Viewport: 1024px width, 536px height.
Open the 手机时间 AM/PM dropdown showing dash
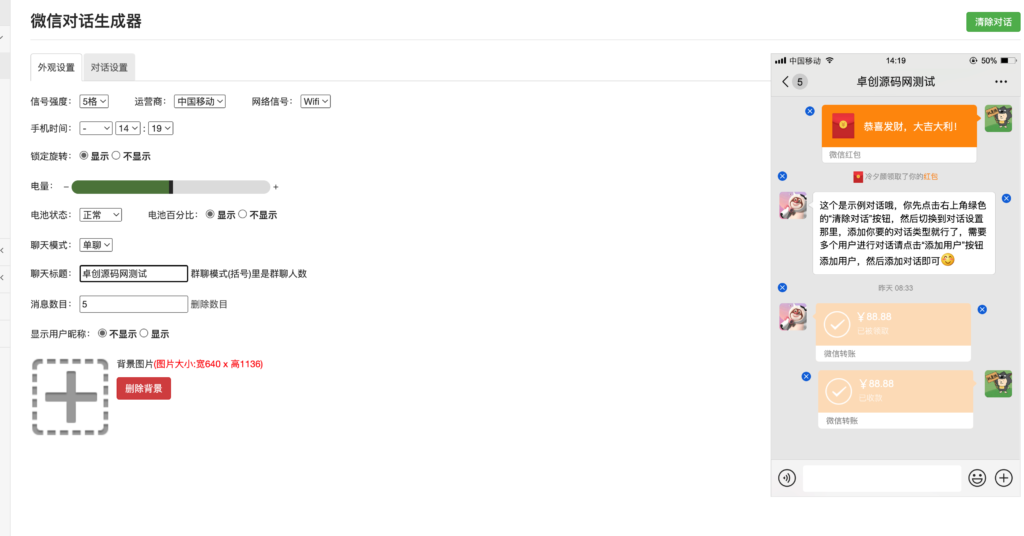95,129
